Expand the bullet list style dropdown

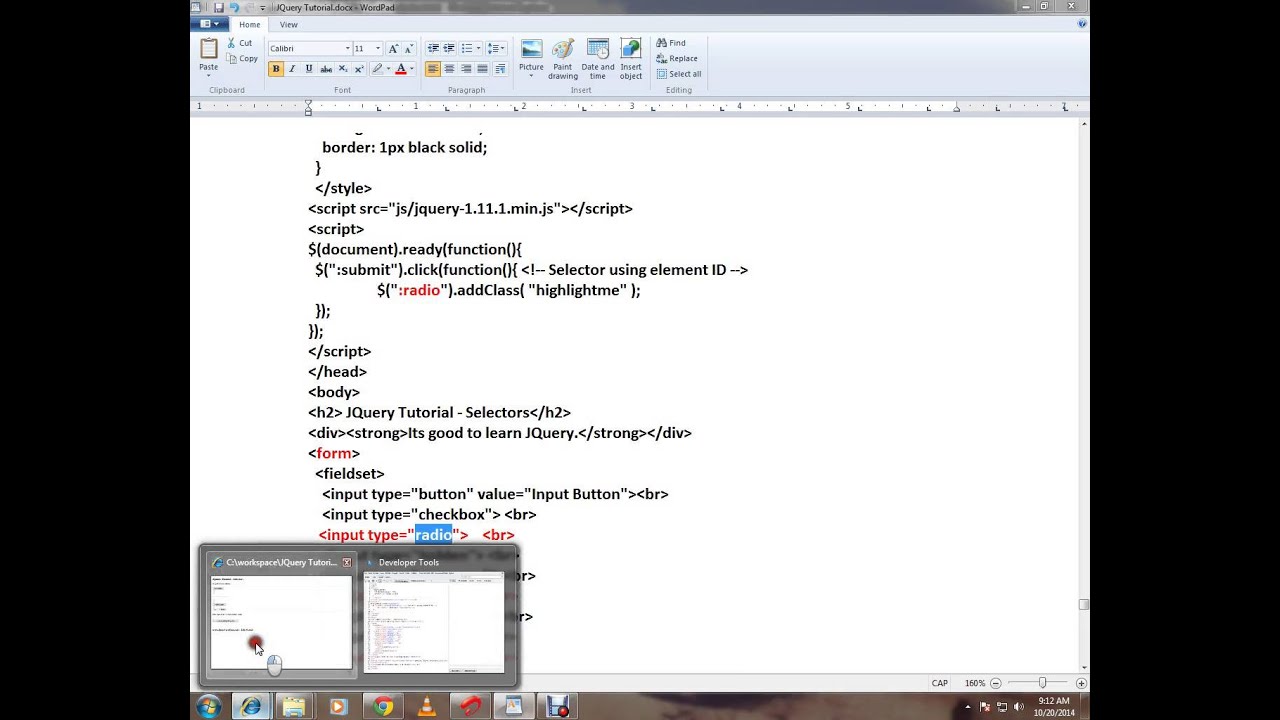[x=478, y=48]
